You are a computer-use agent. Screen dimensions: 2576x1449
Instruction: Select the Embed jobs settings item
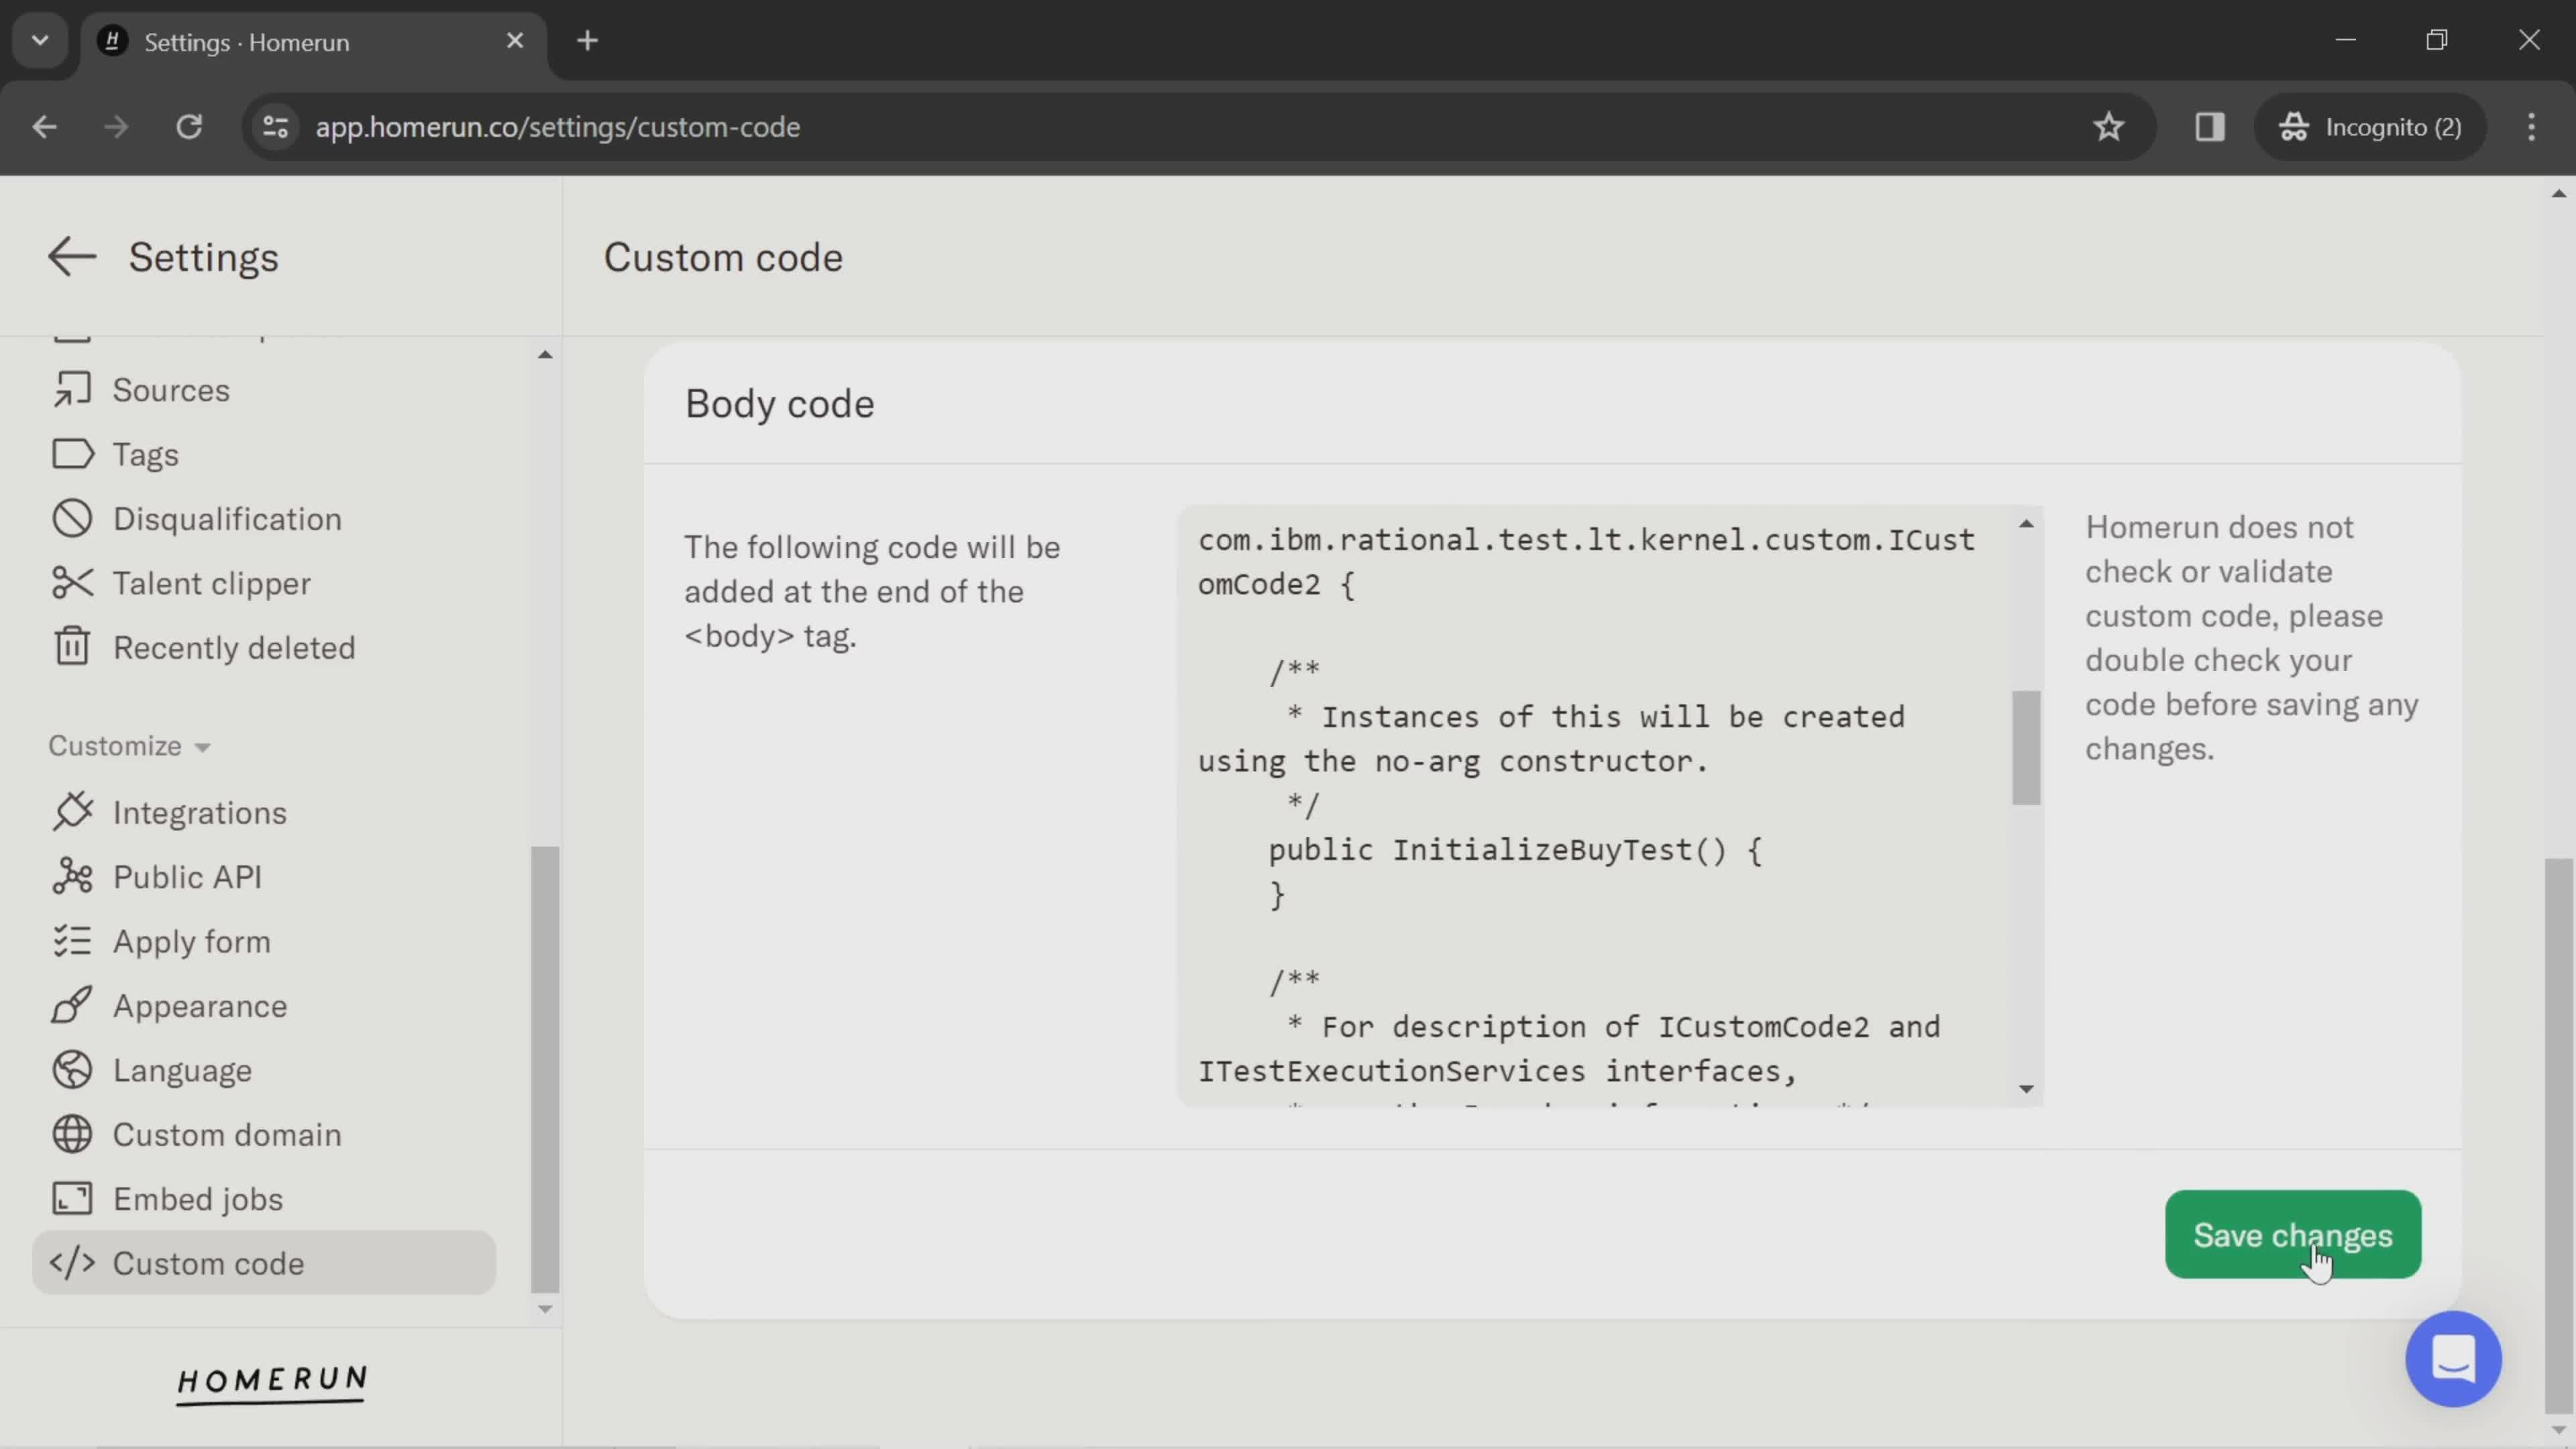(x=197, y=1199)
